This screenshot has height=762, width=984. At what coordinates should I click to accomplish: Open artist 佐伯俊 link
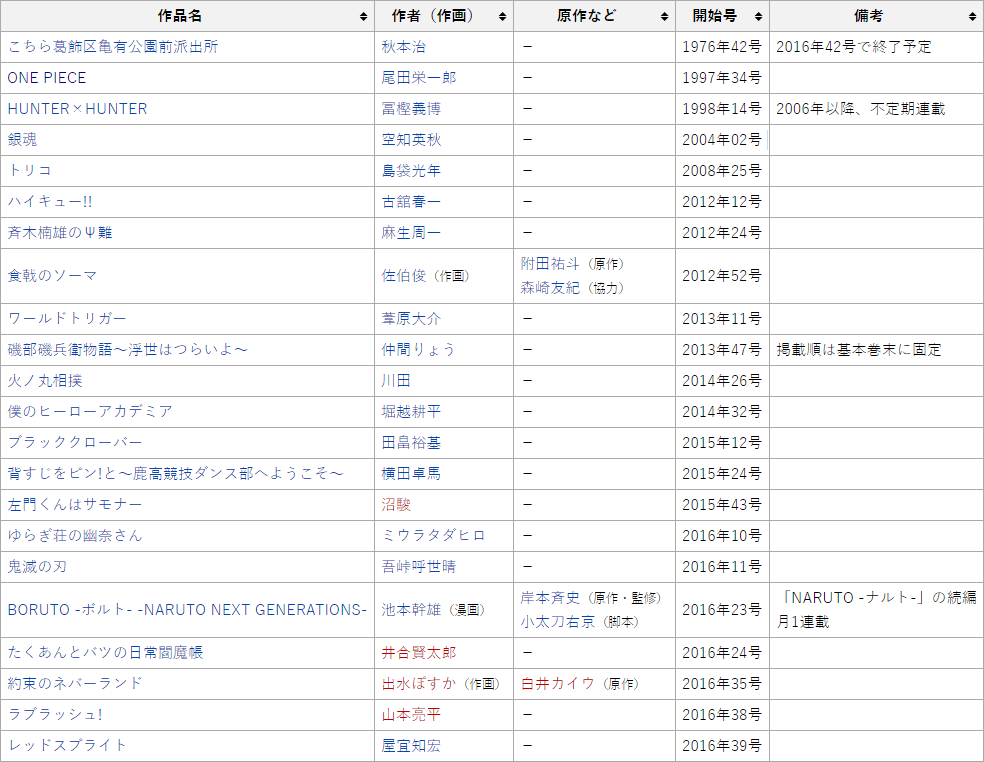(x=404, y=276)
